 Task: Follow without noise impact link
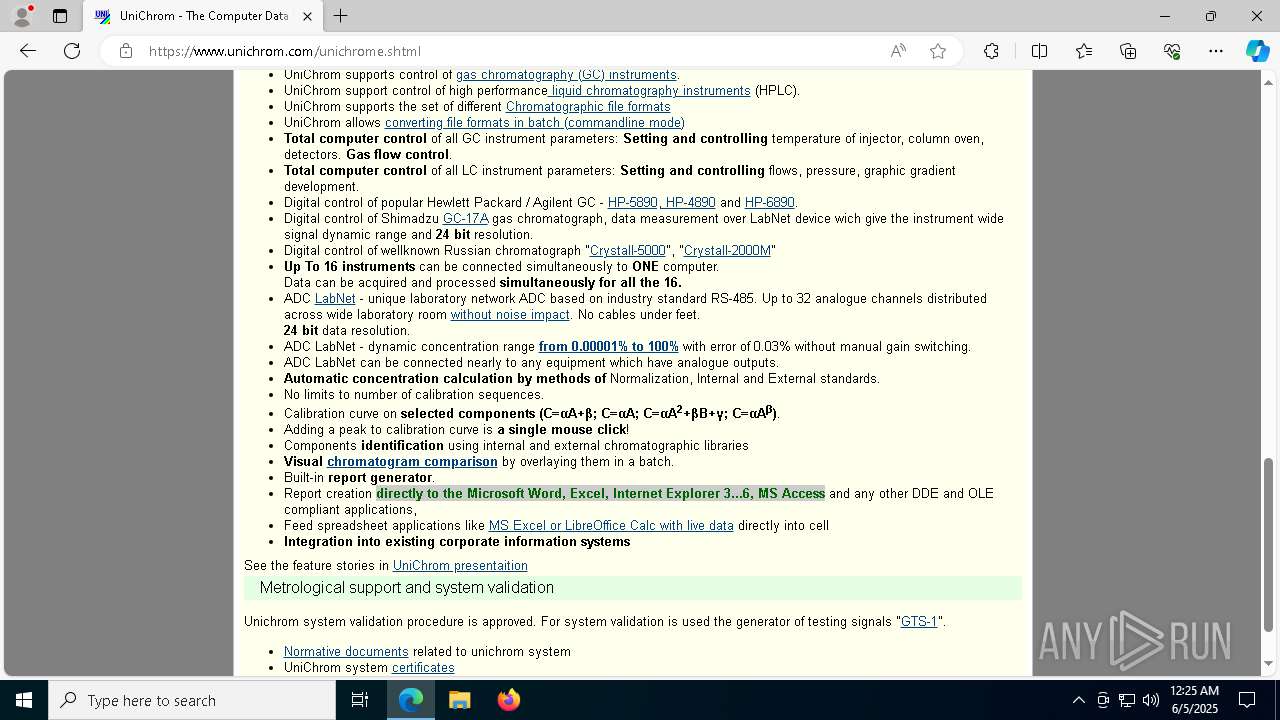click(x=510, y=315)
